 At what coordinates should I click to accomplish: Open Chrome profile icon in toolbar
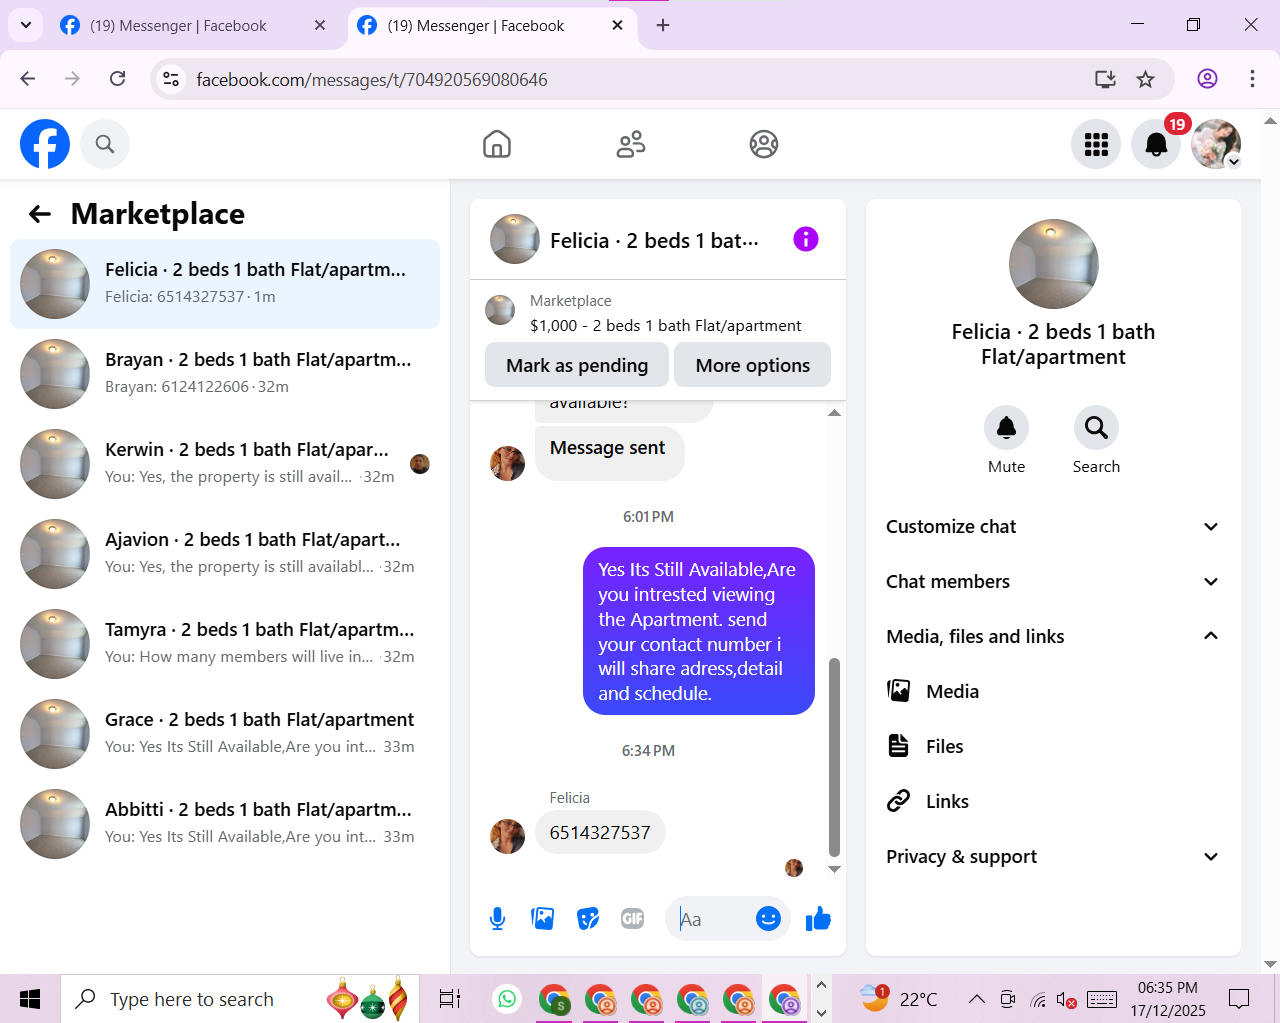click(1207, 79)
